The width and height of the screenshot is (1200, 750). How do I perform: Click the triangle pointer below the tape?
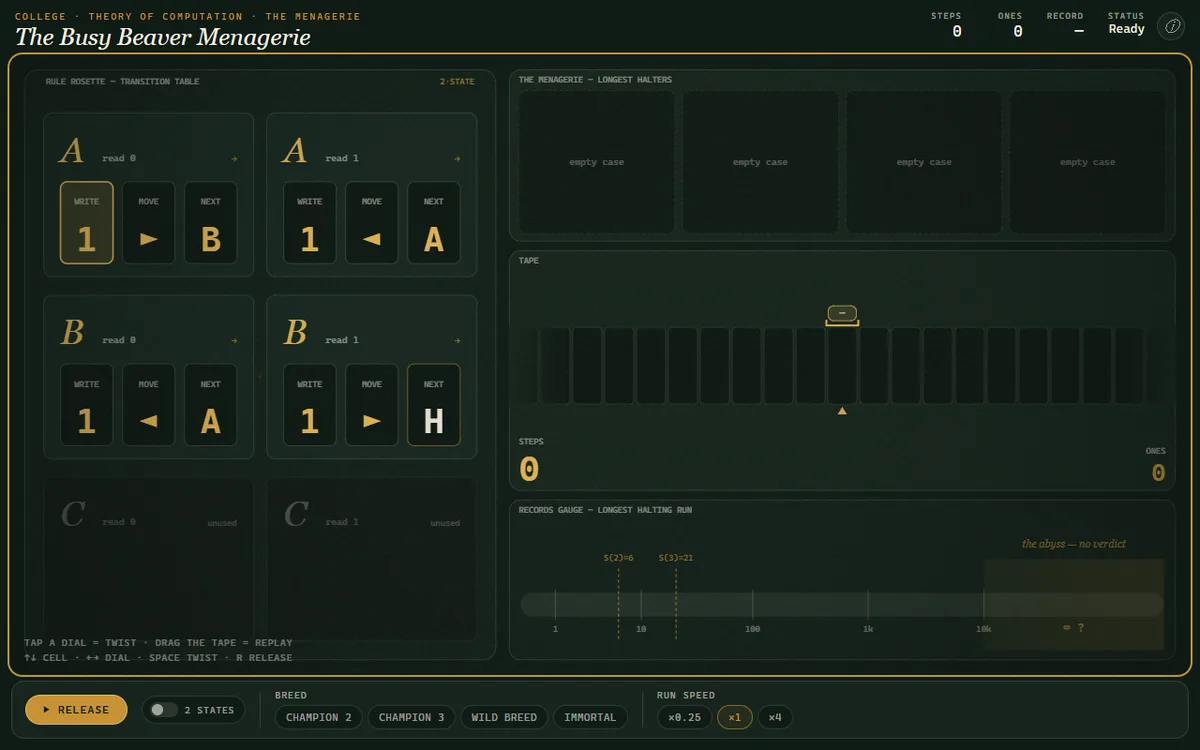(x=842, y=410)
